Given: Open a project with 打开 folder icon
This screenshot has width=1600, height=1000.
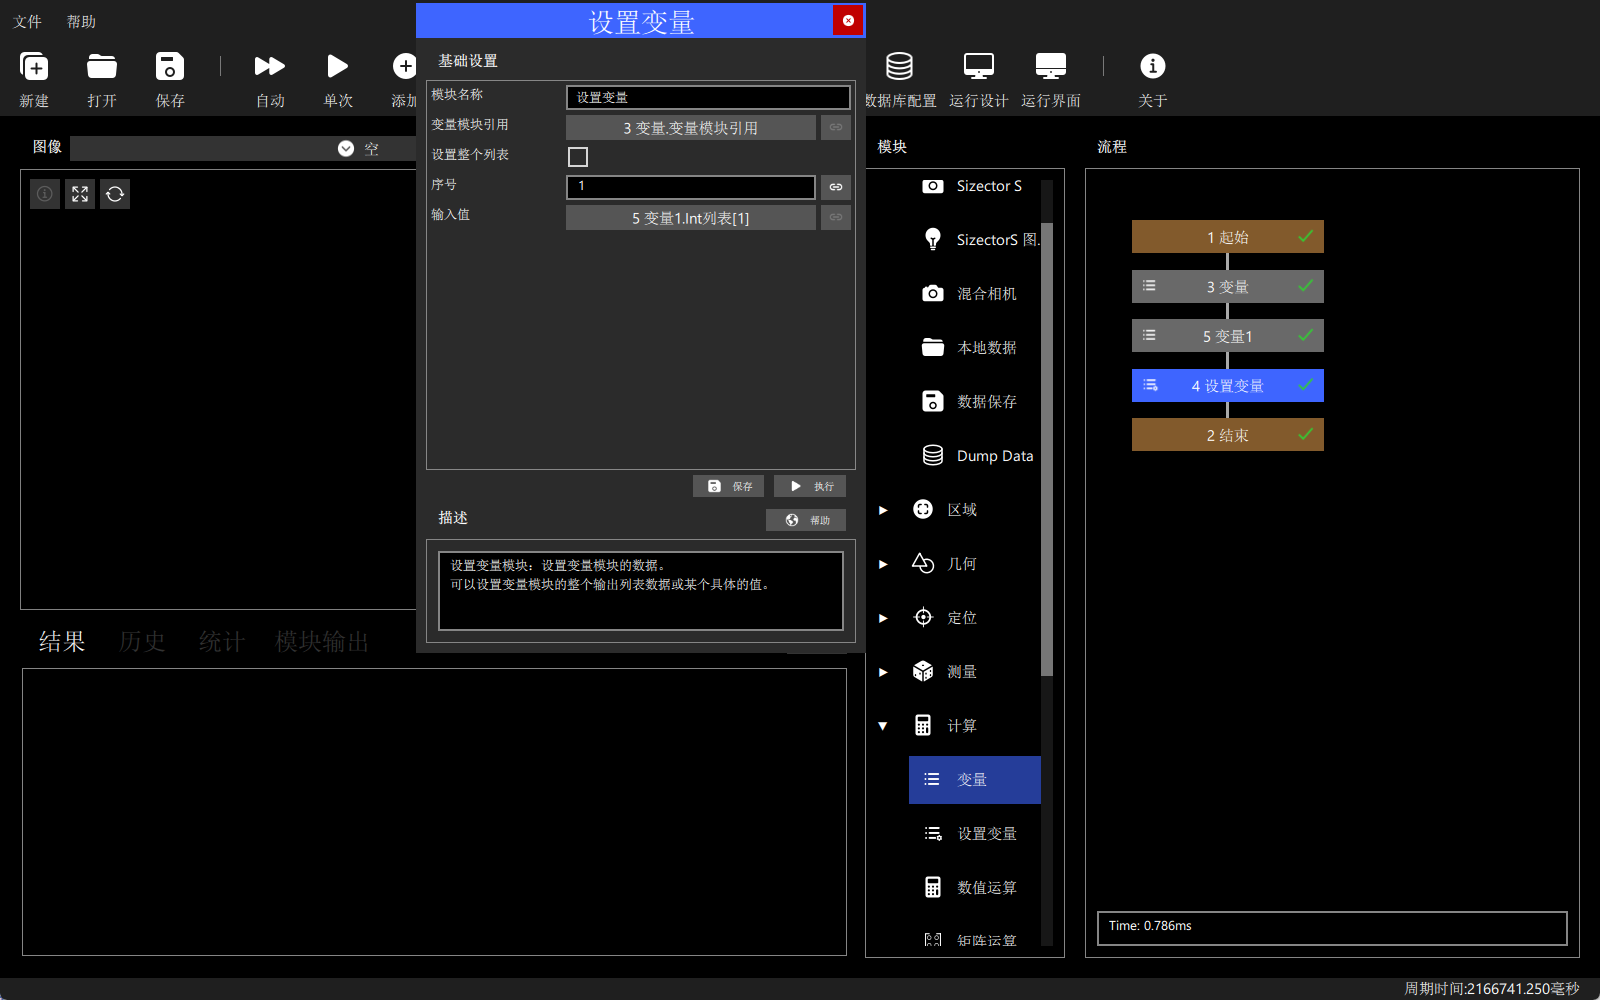Looking at the screenshot, I should [102, 66].
